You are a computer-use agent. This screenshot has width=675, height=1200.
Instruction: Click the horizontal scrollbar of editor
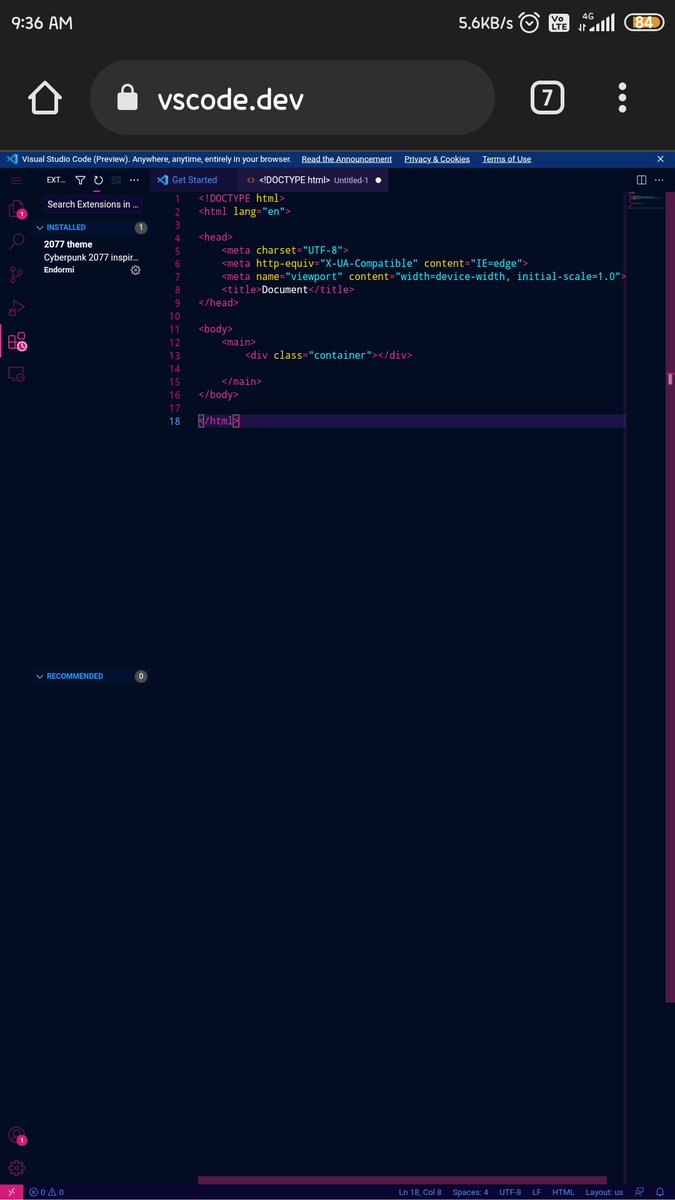[x=402, y=1181]
